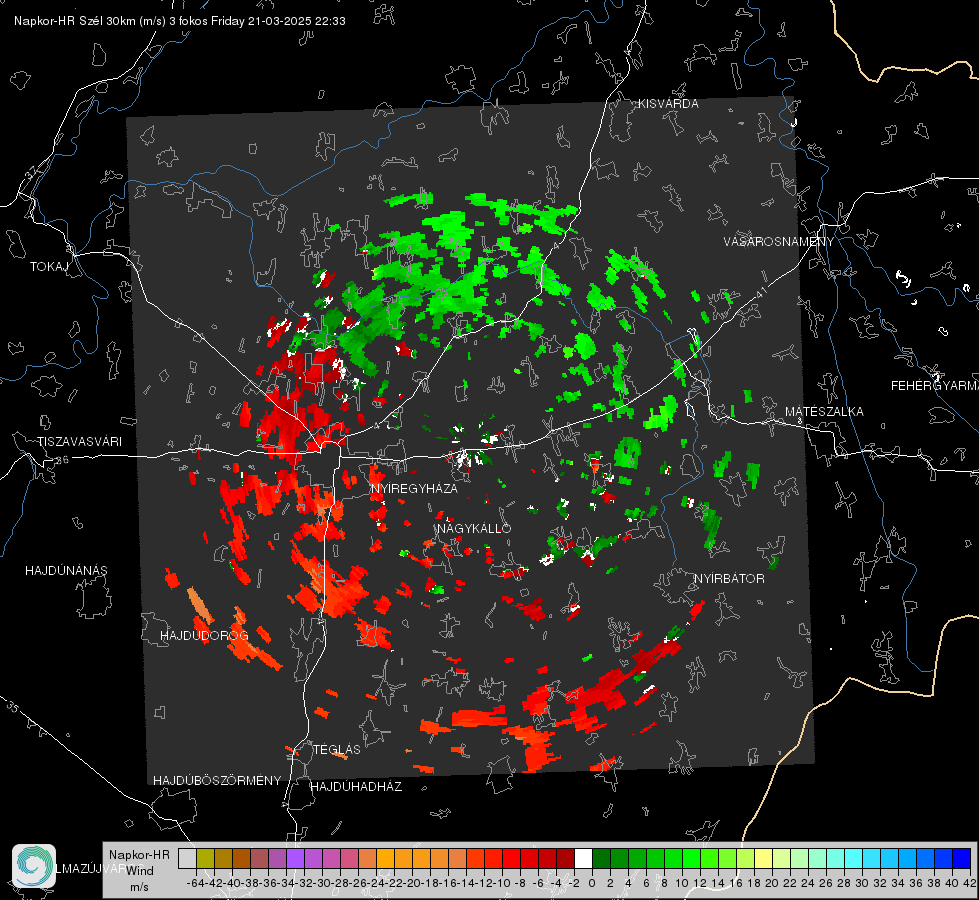Screen dimensions: 979x900
Task: Click the -64 value in the legend scale
Action: tap(196, 883)
